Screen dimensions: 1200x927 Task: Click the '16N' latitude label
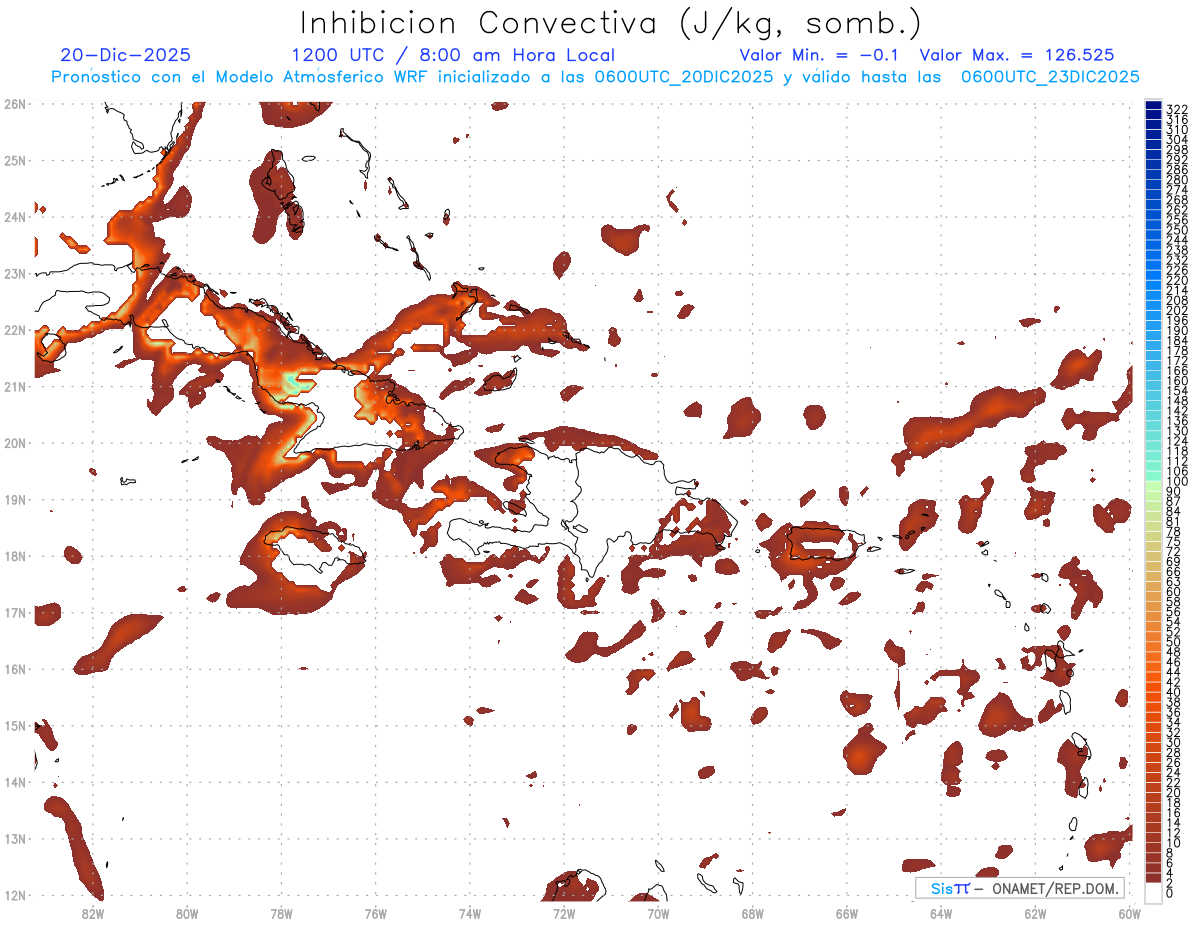click(14, 669)
